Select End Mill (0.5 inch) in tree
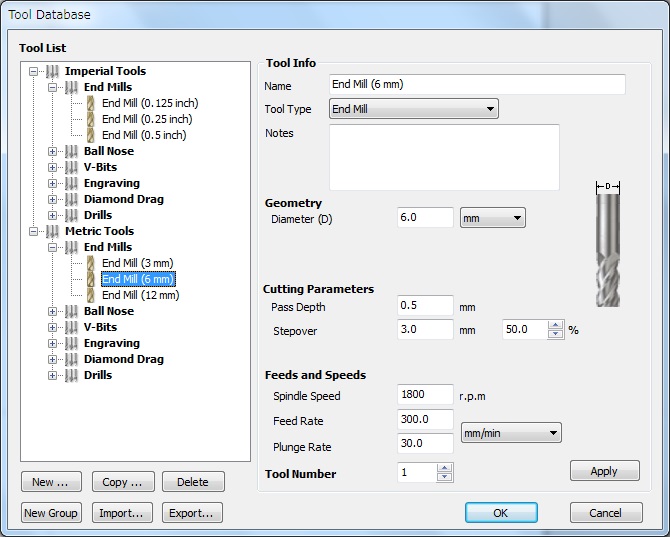670x537 pixels. (x=144, y=135)
